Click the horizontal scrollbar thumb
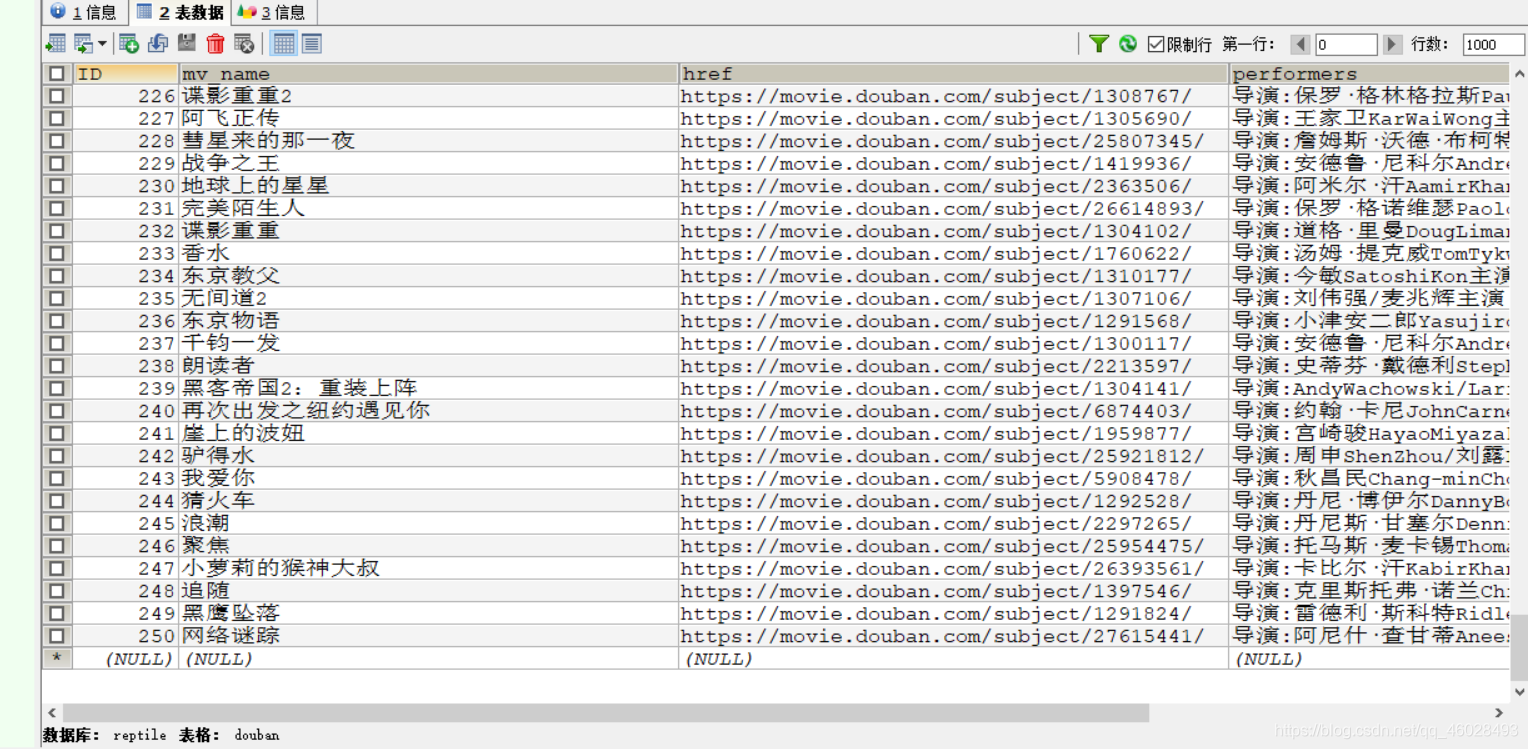This screenshot has height=749, width=1528. pos(606,713)
